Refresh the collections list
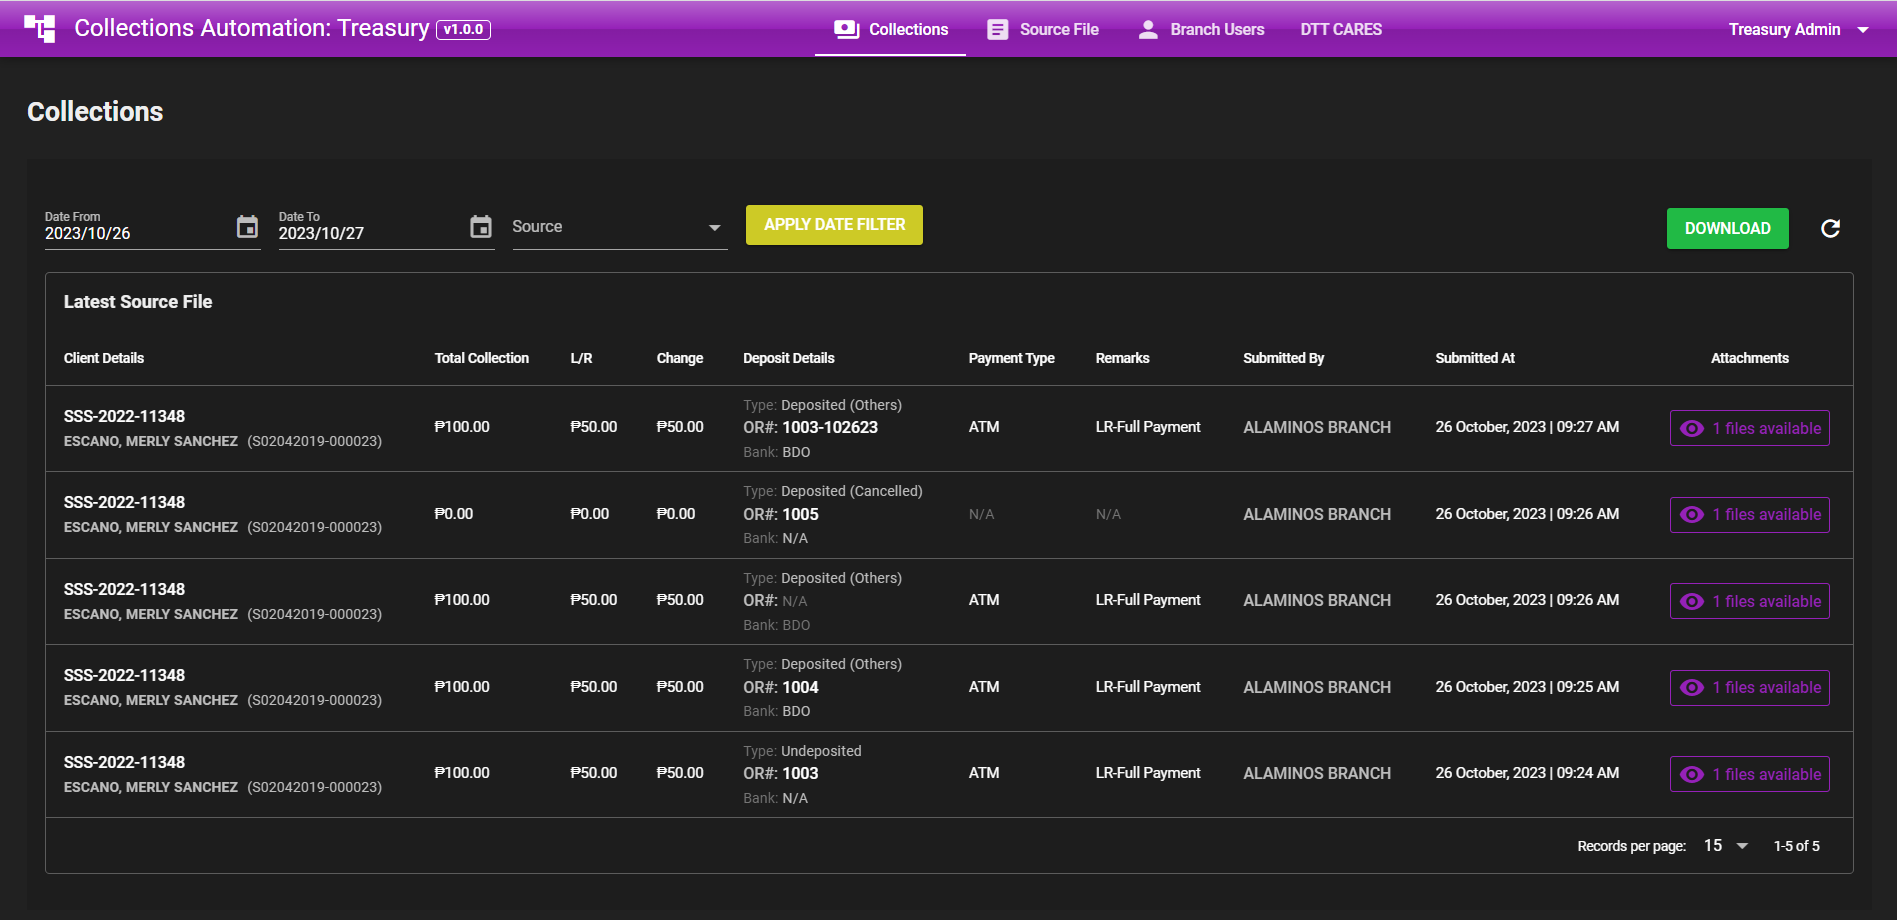Viewport: 1897px width, 920px height. [1830, 228]
